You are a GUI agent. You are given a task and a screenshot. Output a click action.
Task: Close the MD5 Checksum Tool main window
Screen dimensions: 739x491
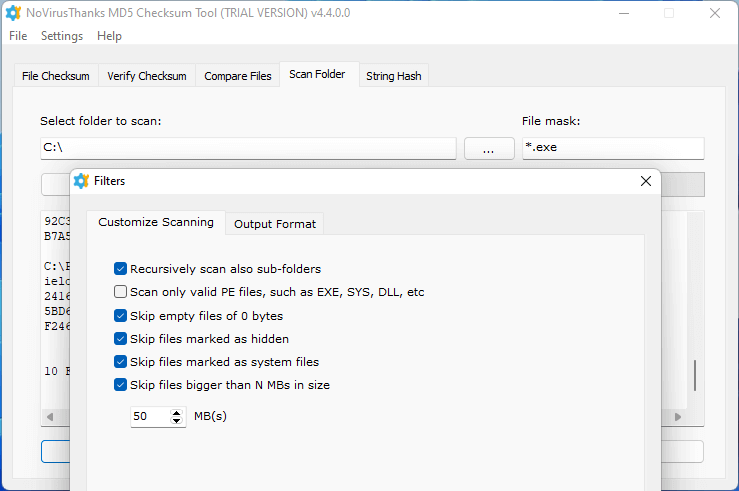point(714,13)
